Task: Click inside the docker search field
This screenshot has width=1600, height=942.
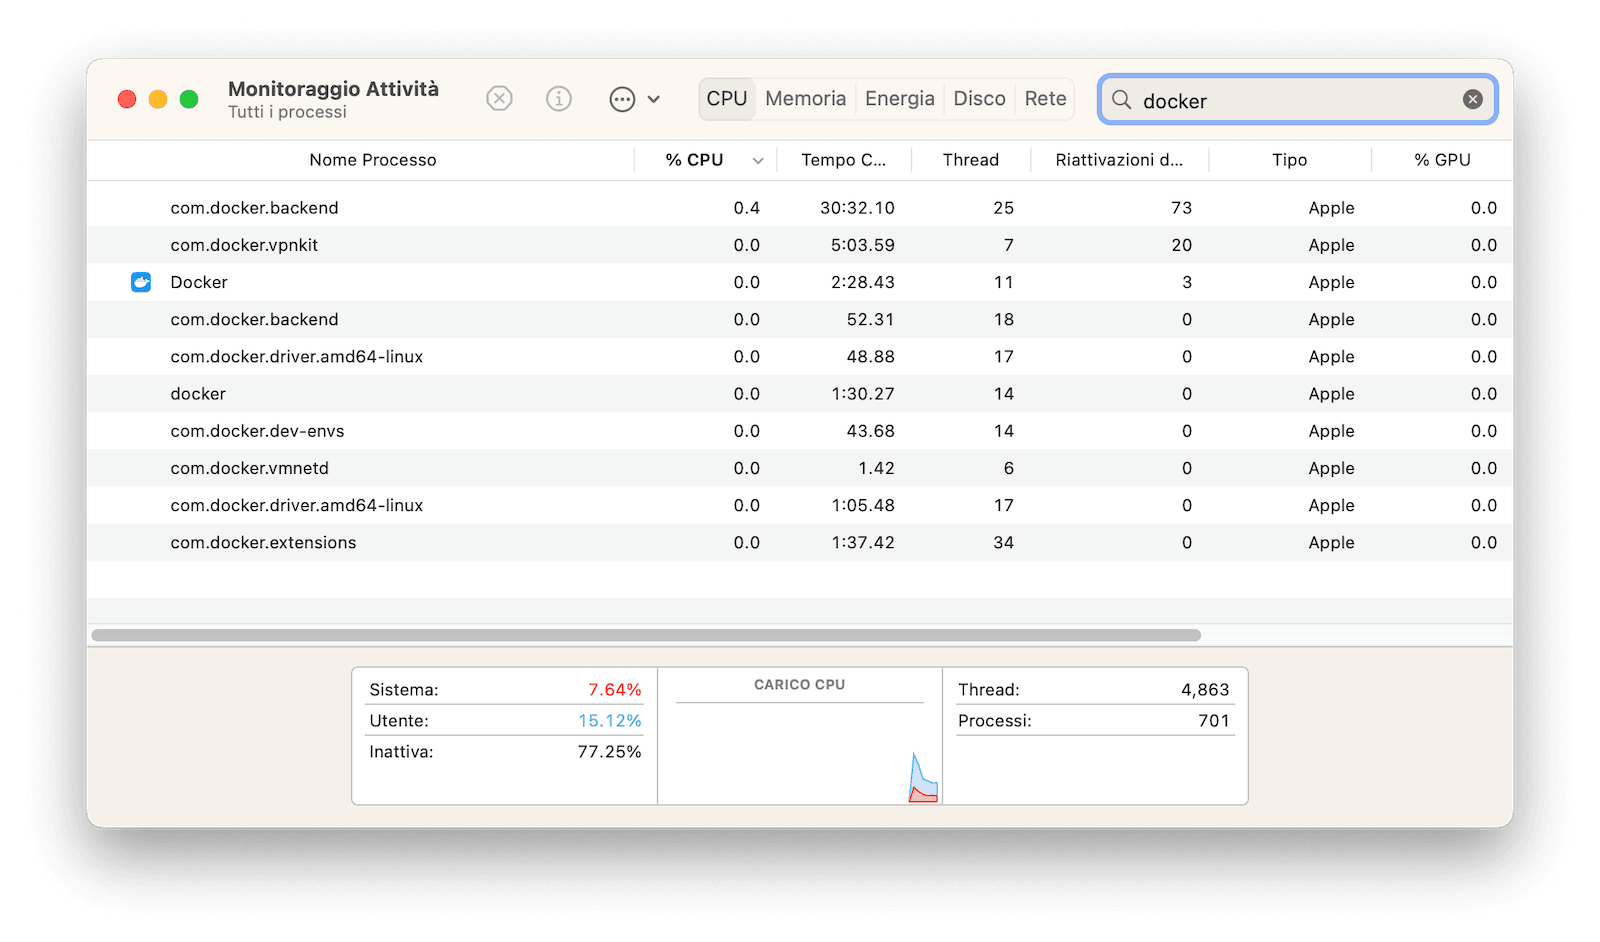Action: point(1300,100)
